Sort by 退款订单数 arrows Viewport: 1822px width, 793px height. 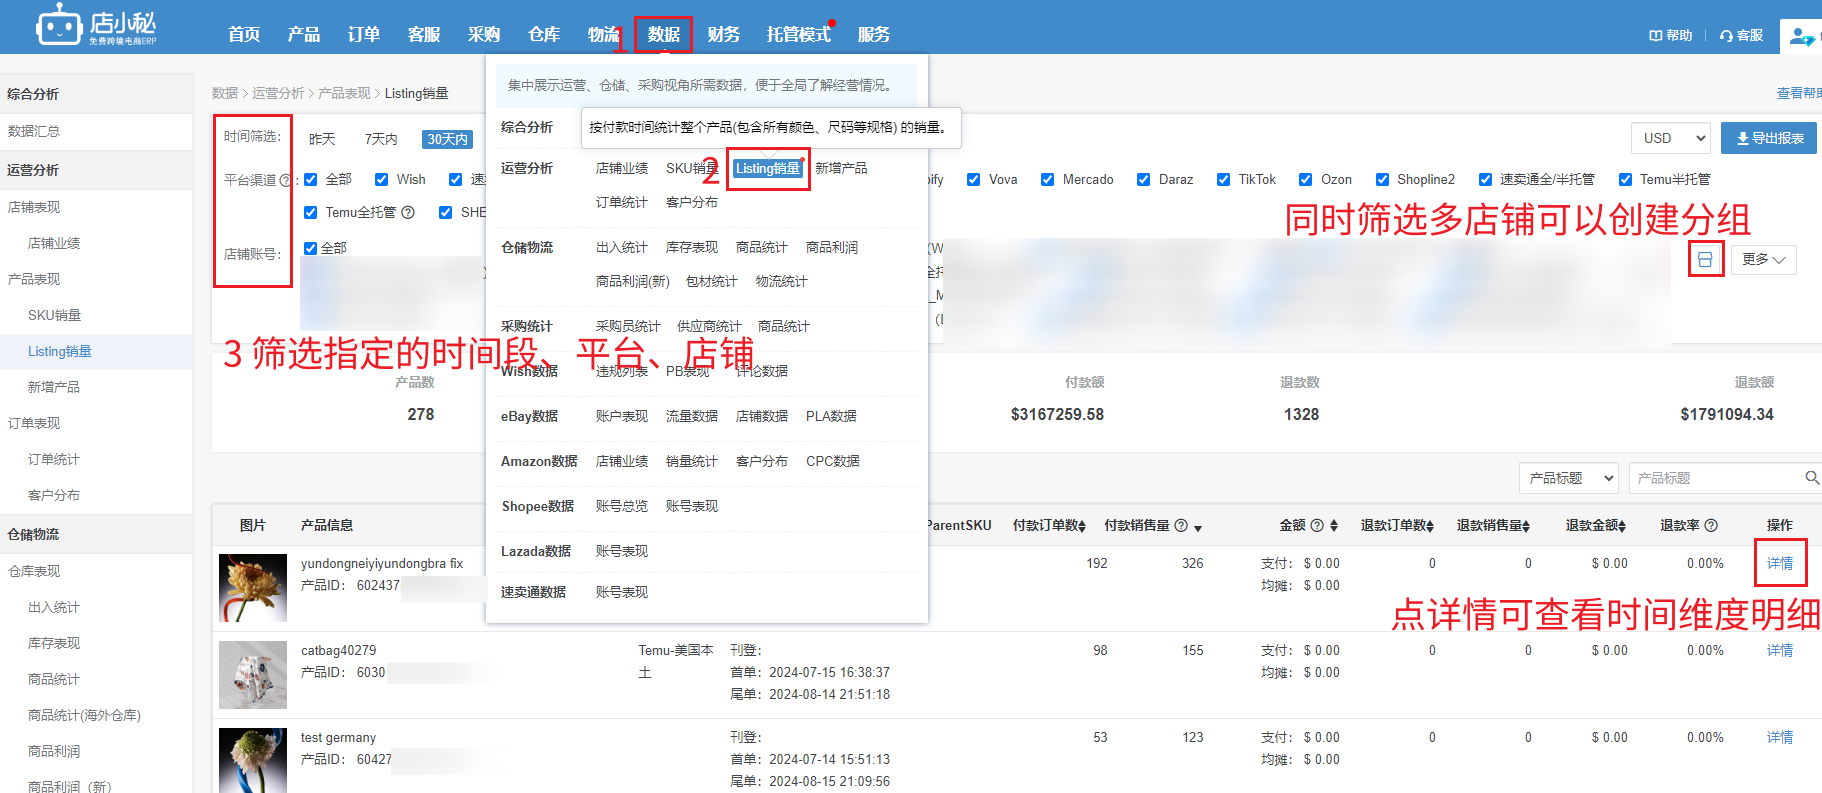(1430, 526)
